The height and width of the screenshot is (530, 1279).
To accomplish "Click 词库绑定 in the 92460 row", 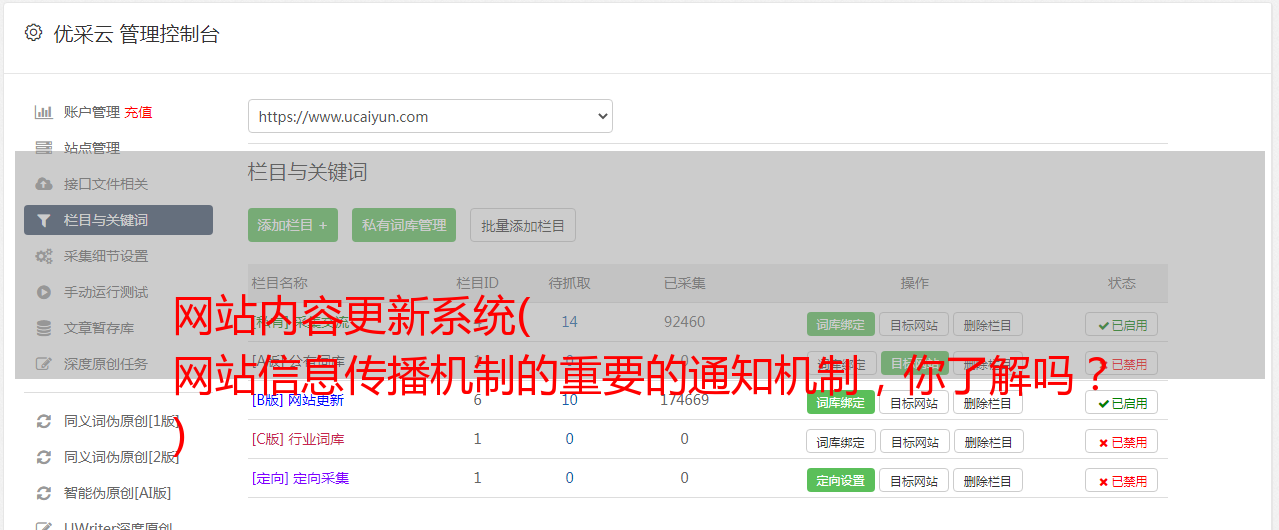I will pos(840,324).
